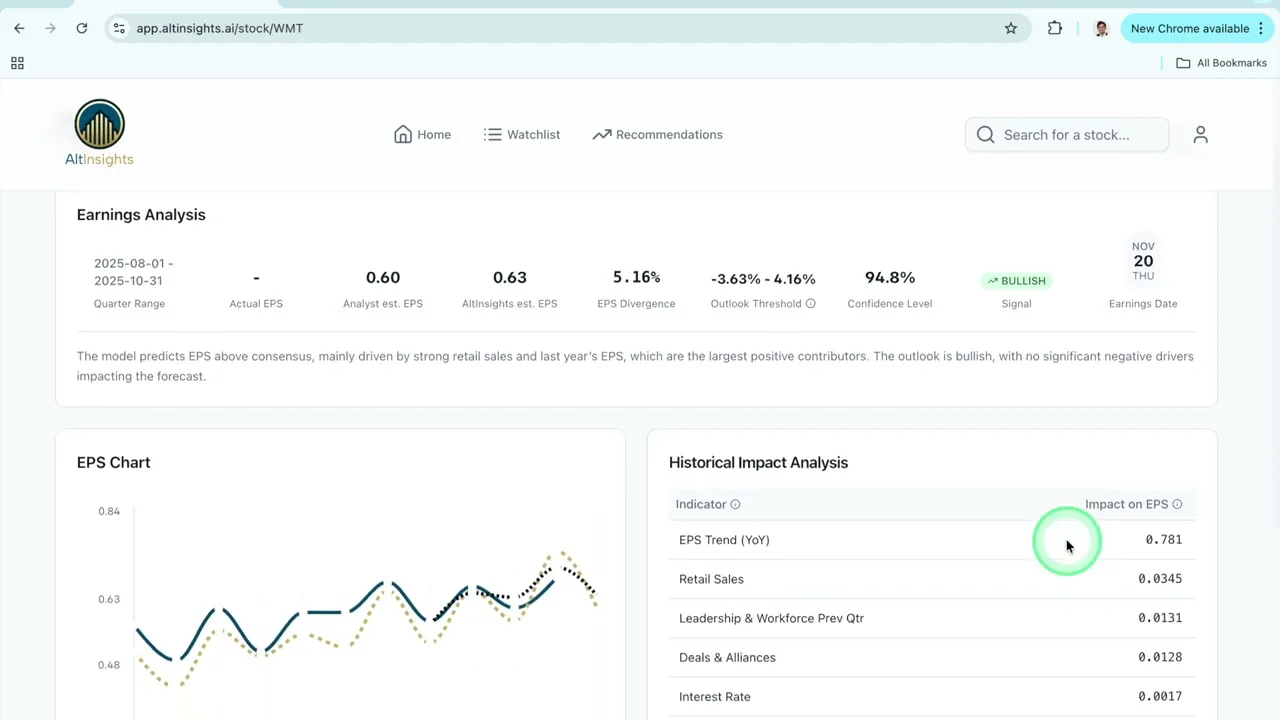Click the quarter range 2025-08-01 - 2025-10-31
Image resolution: width=1280 pixels, height=720 pixels.
coord(134,272)
